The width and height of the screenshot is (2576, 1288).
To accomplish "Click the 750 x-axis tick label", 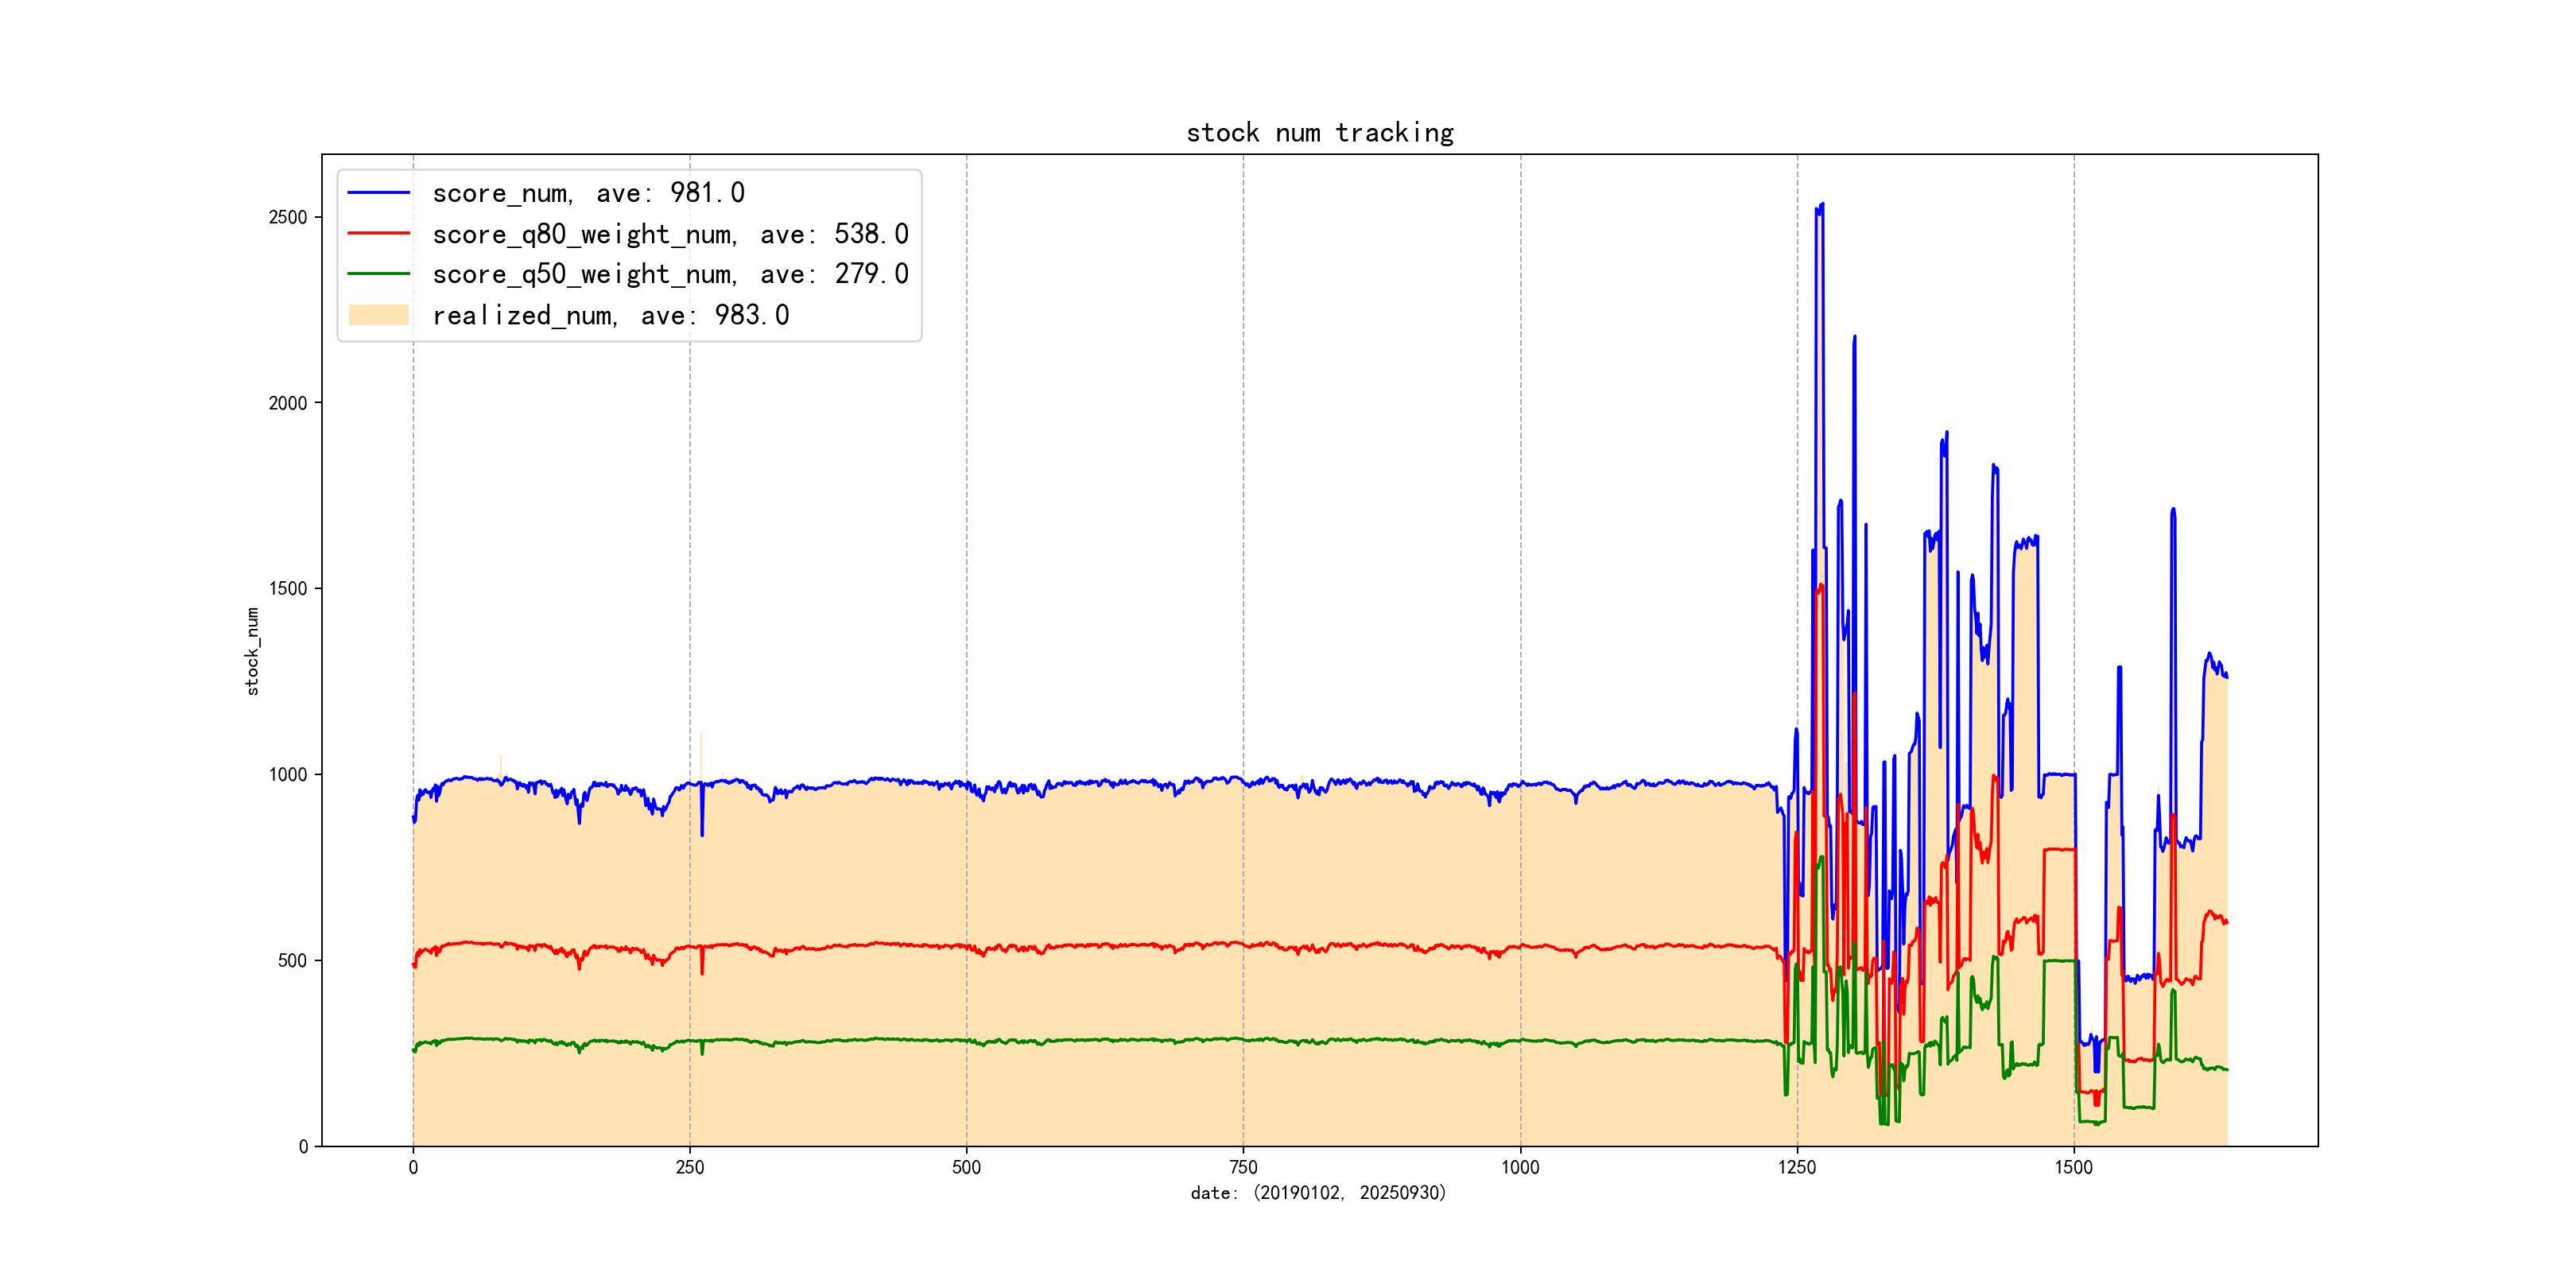I will click(1243, 1167).
